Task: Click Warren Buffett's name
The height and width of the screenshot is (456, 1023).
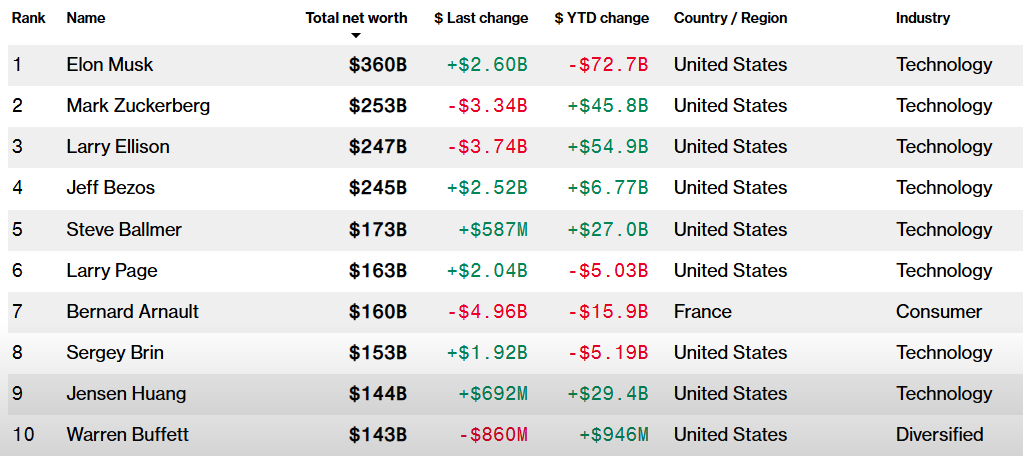Action: 128,435
